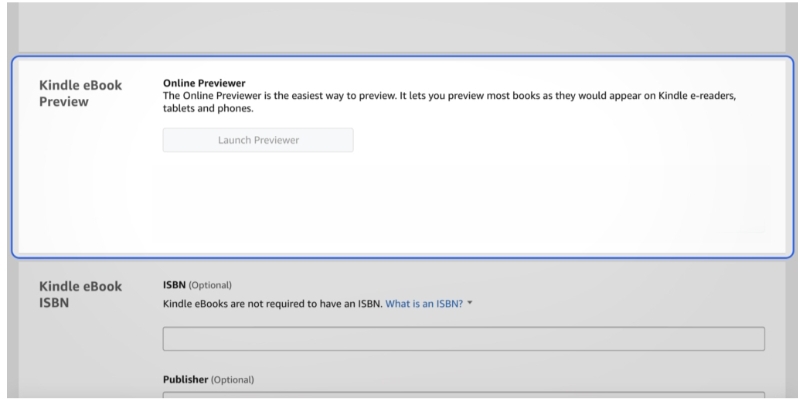Click the 'Kindle eBook Preview' section heading

80,93
